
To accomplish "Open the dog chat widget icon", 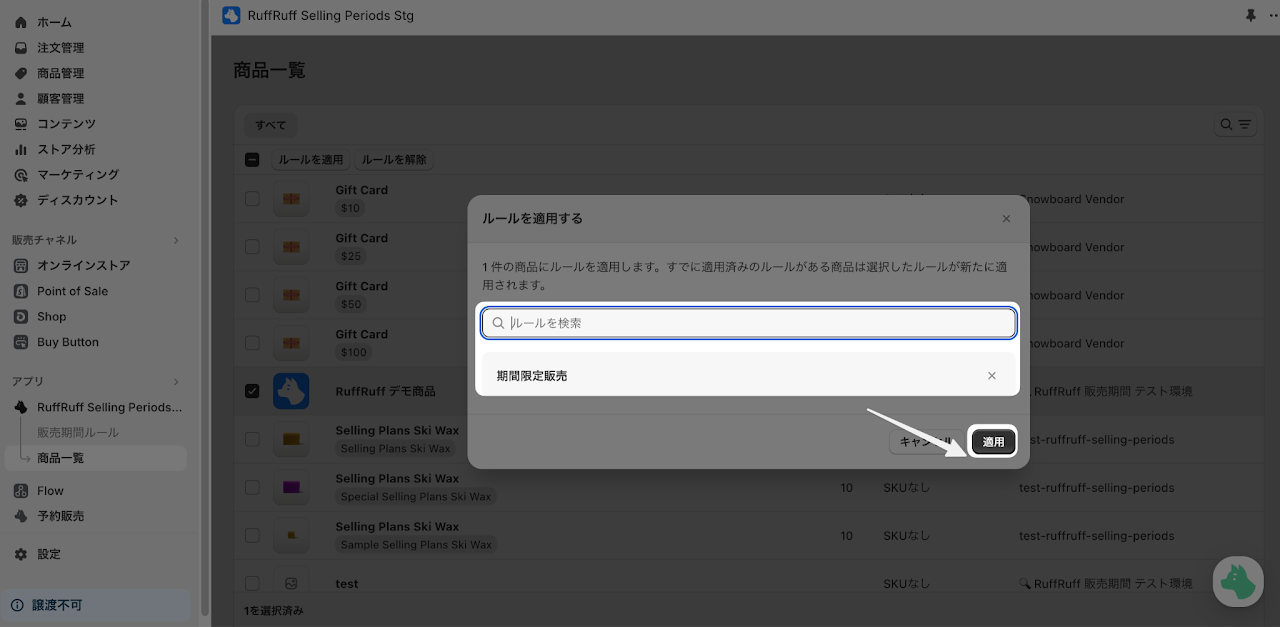I will [x=1238, y=581].
